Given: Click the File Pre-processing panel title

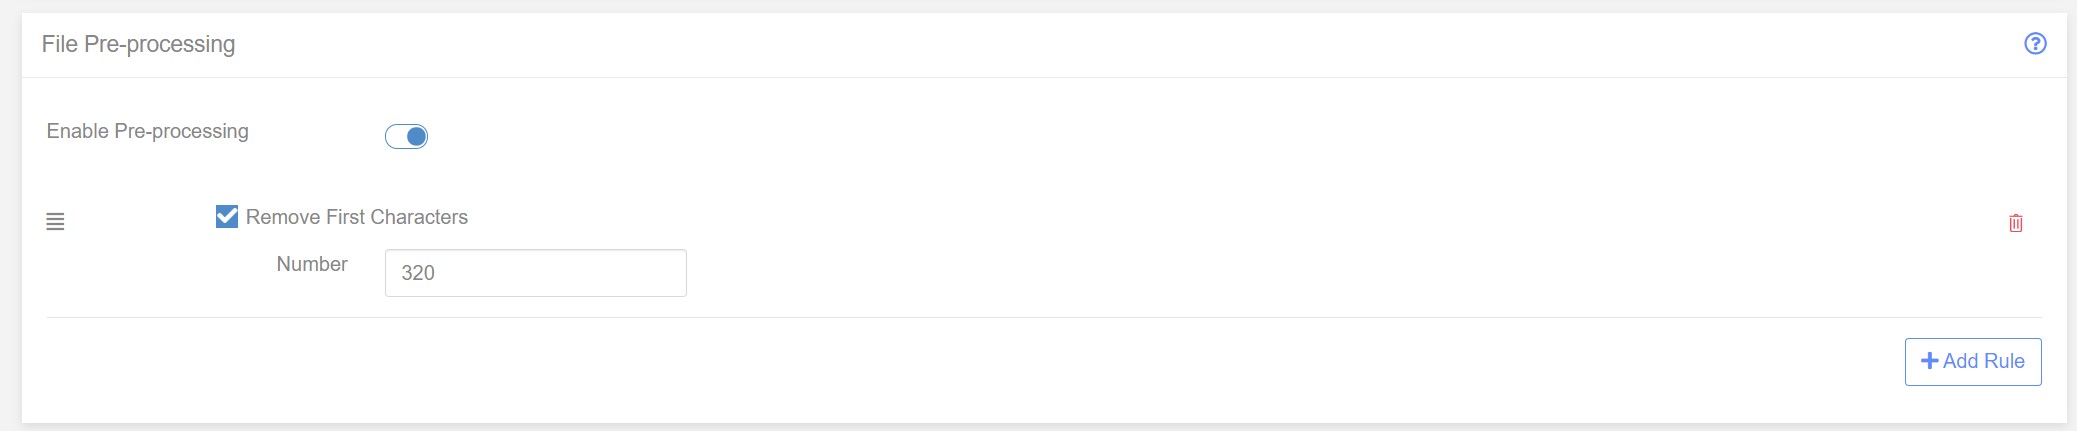Looking at the screenshot, I should [139, 44].
